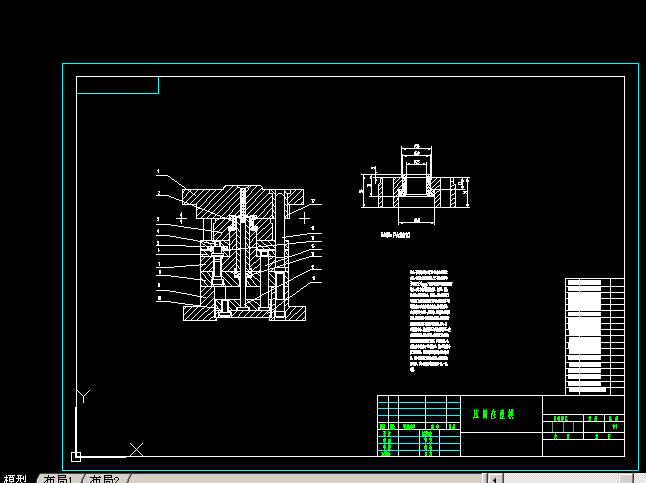Click leader number 1 at the assembly's top-left

pos(158,172)
